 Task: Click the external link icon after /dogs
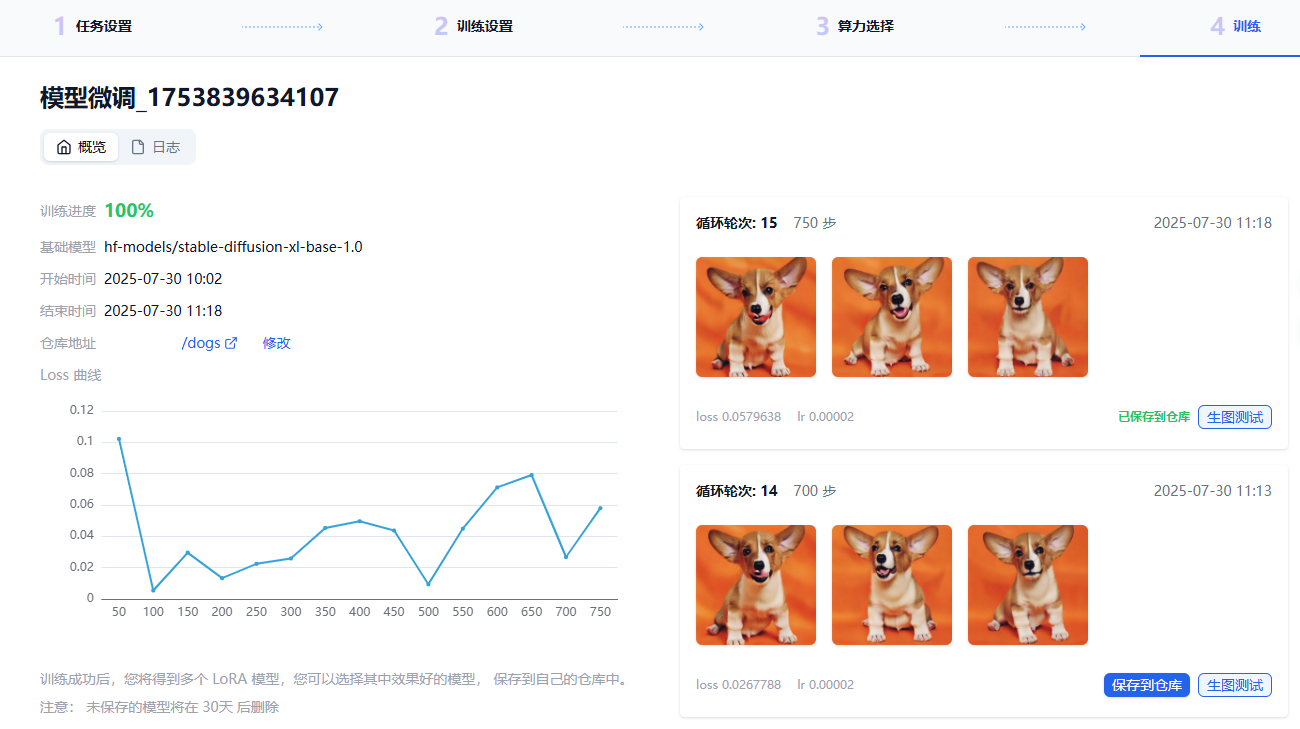coord(231,343)
